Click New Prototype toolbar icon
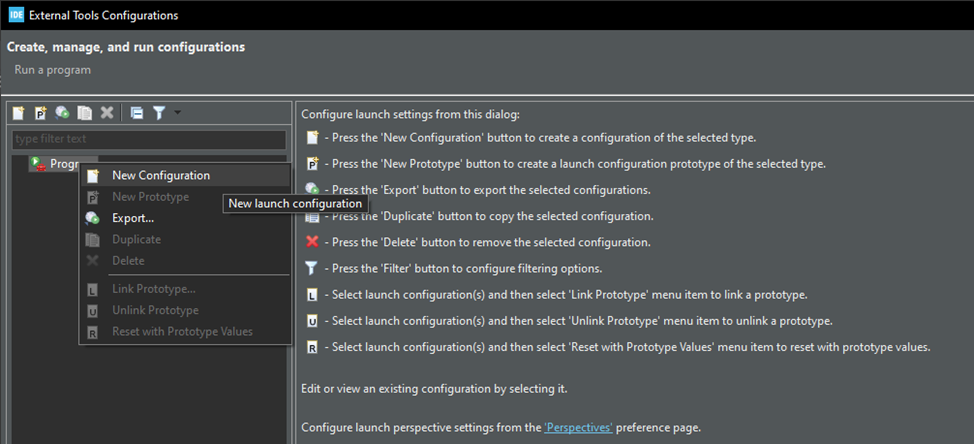Screen dimensions: 974x444 coord(41,113)
